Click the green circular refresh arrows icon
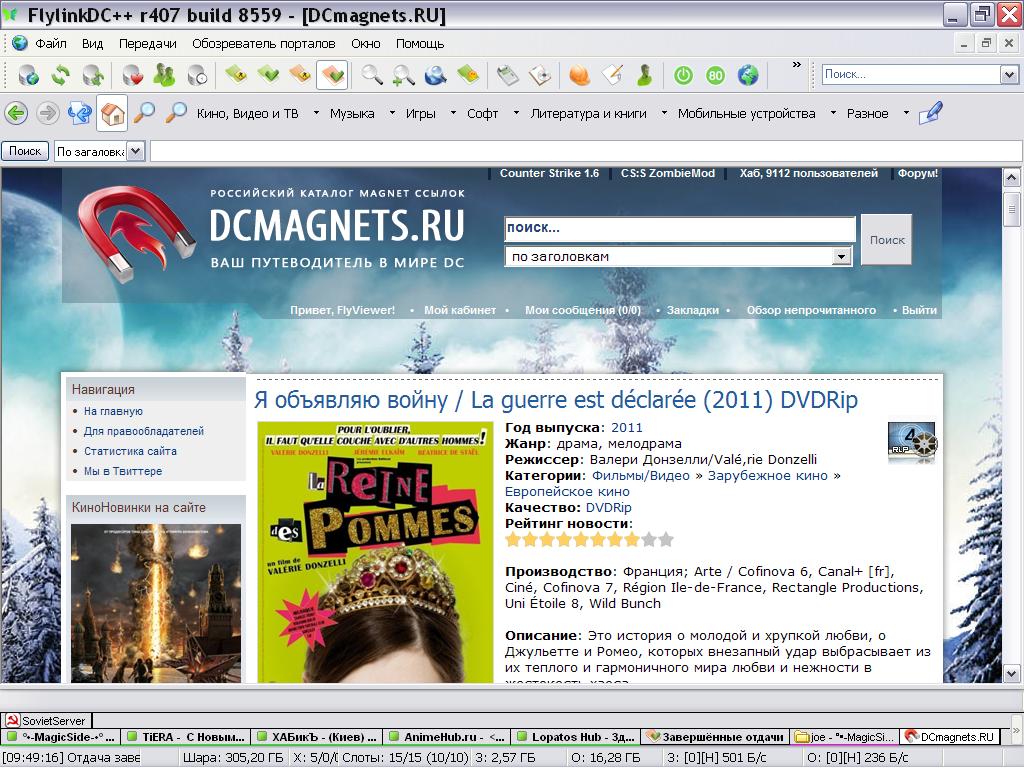The image size is (1024, 768). 61,75
